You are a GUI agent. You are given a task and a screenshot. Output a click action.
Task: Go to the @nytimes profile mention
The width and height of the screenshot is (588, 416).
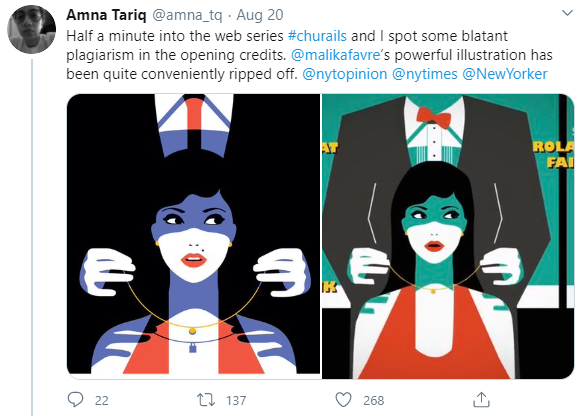(424, 74)
